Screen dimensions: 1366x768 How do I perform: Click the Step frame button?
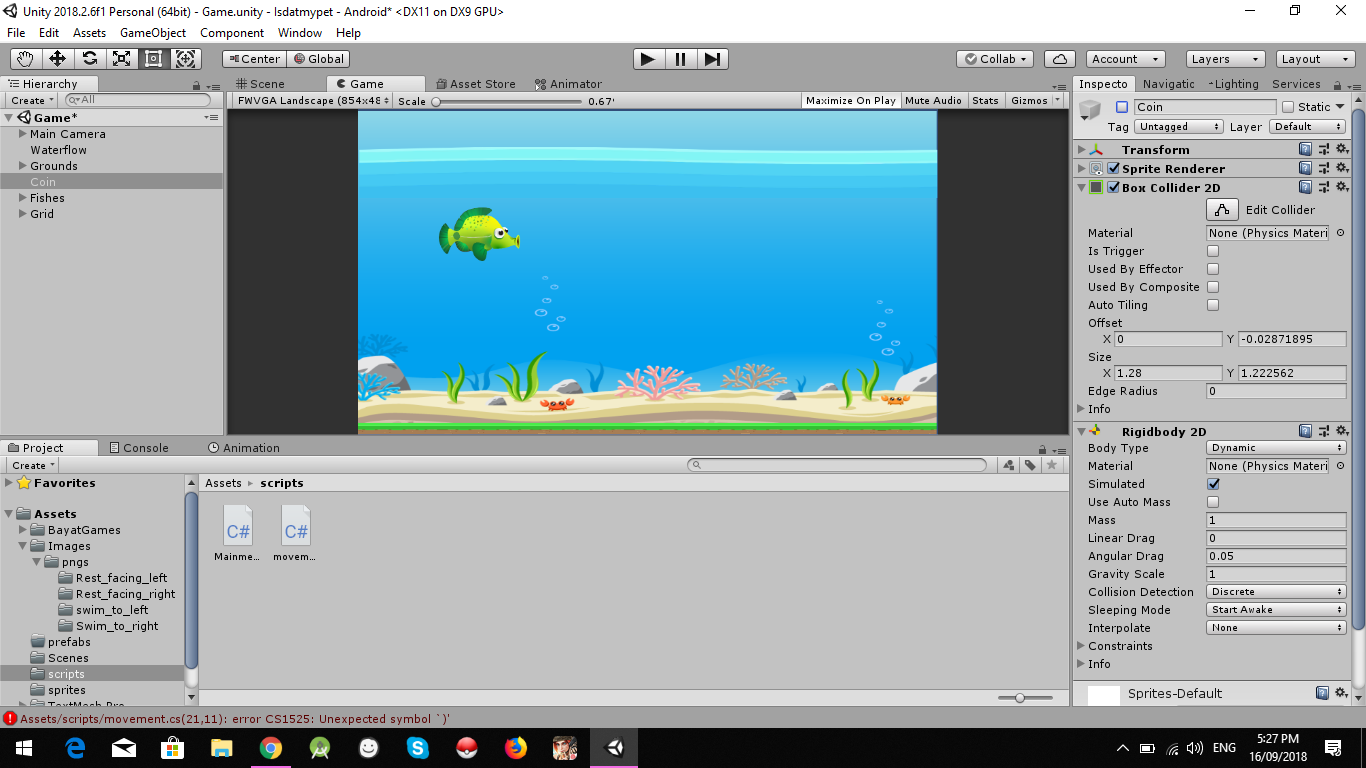(x=712, y=59)
